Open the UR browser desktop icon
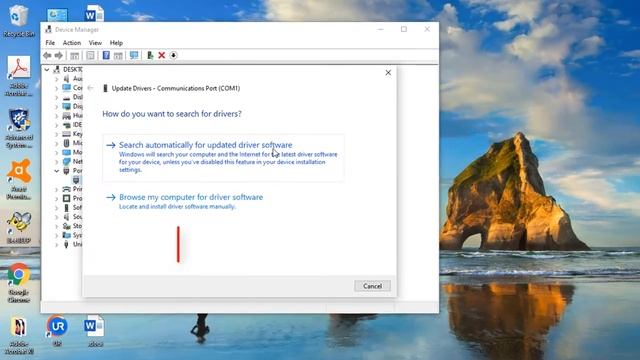This screenshot has width=640, height=360. (57, 331)
